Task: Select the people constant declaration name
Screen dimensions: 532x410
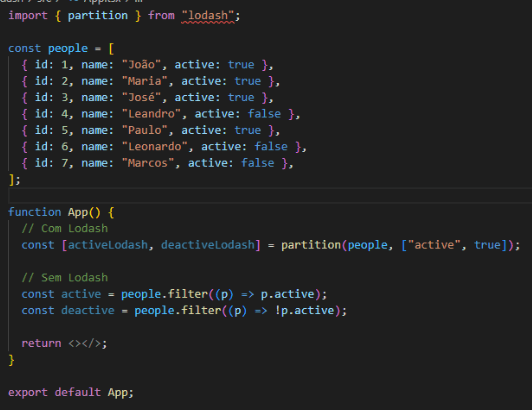Action: click(x=68, y=49)
